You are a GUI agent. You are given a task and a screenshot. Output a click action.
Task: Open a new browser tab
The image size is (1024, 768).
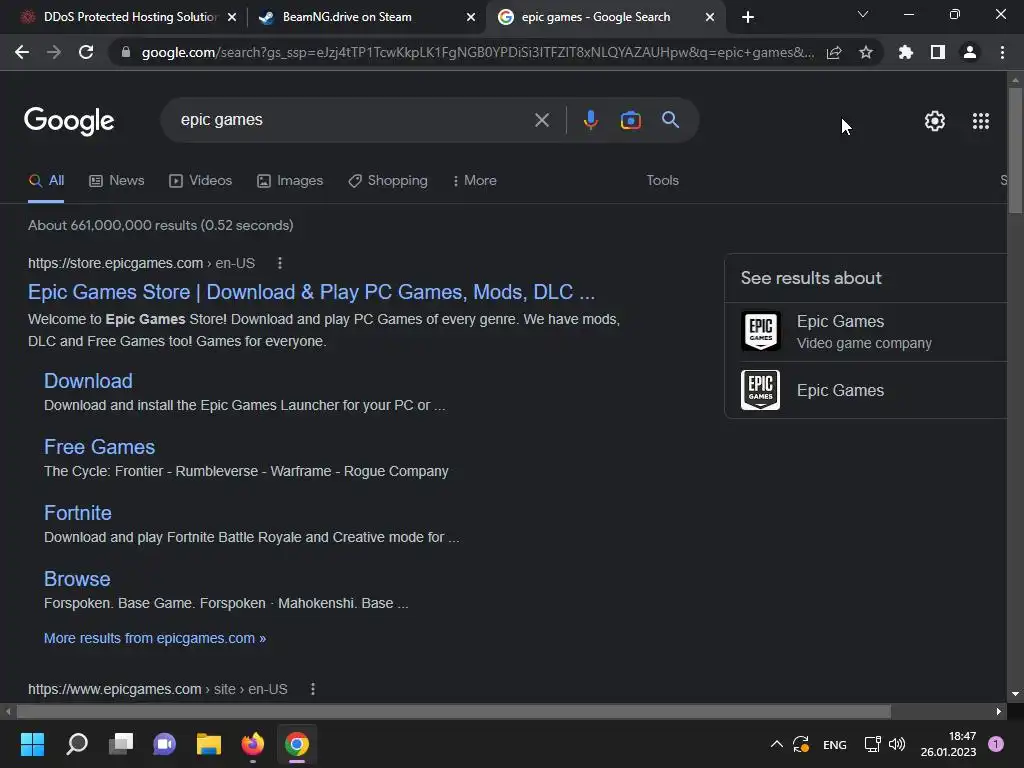[748, 17]
